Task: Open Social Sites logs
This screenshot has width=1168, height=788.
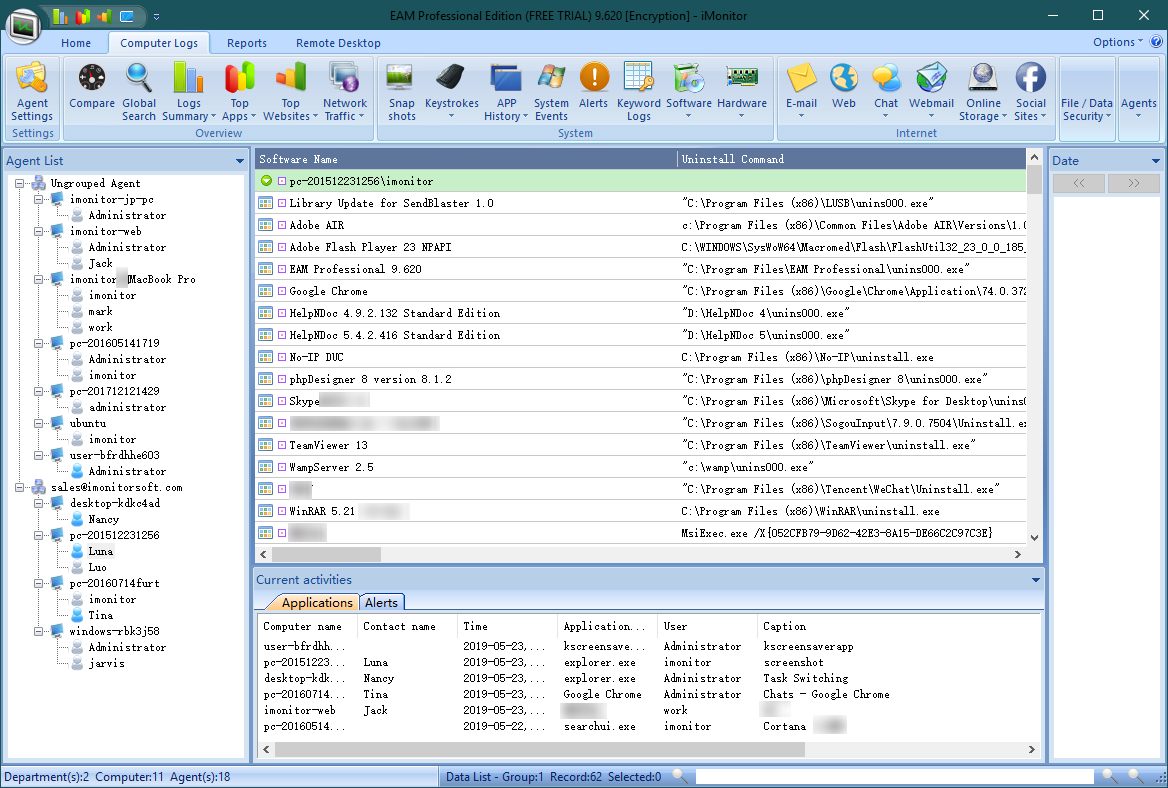Action: coord(1030,92)
